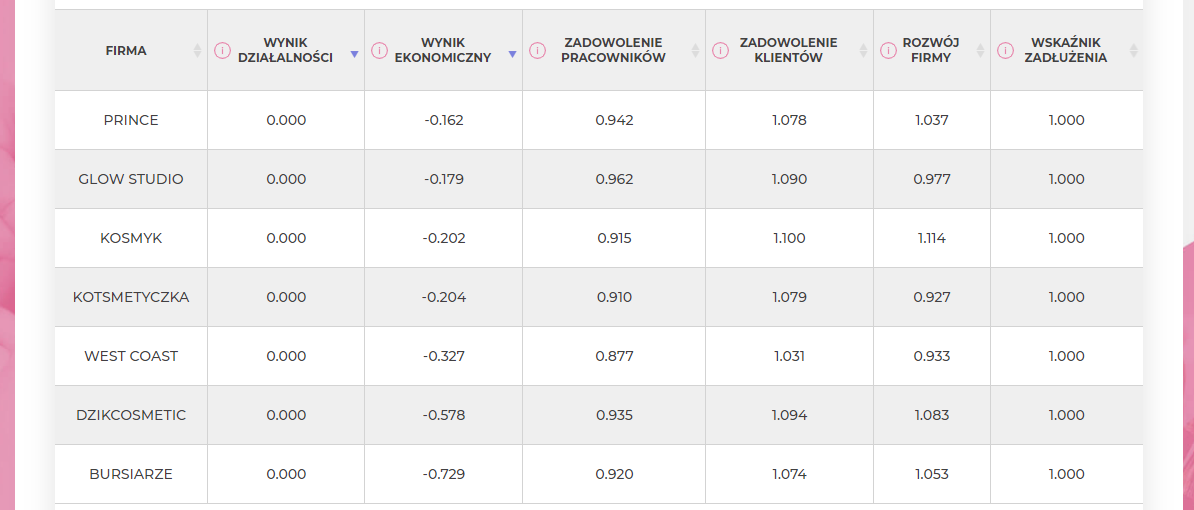The image size is (1194, 510).
Task: Select the PRINCE company row
Action: [x=599, y=120]
